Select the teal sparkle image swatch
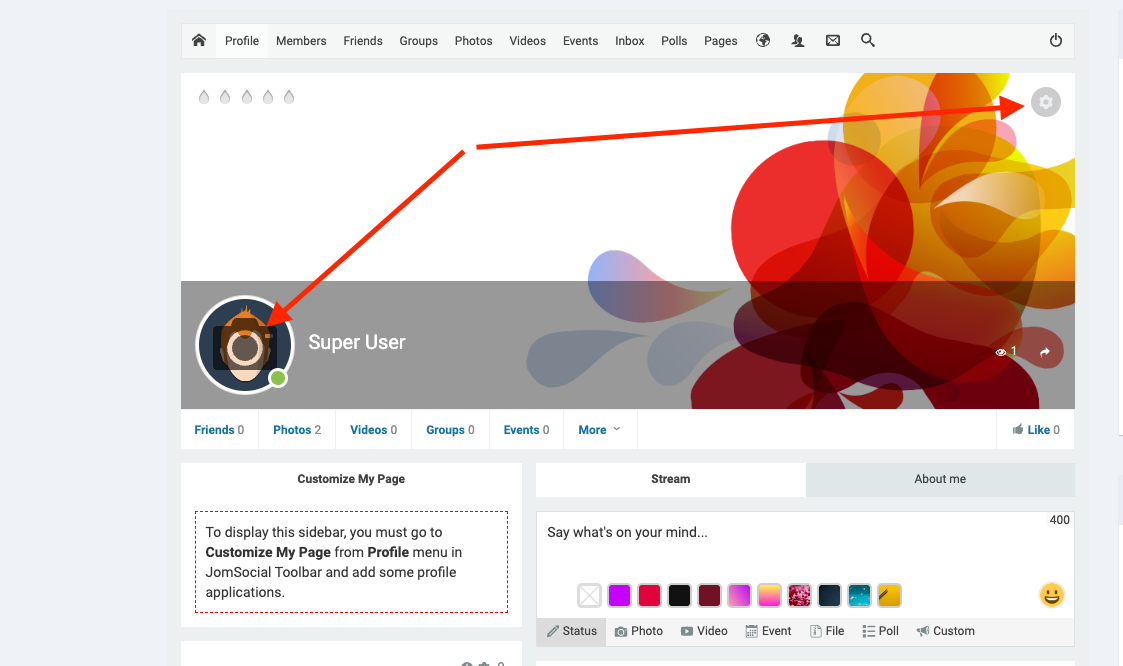This screenshot has width=1123, height=666. point(859,595)
